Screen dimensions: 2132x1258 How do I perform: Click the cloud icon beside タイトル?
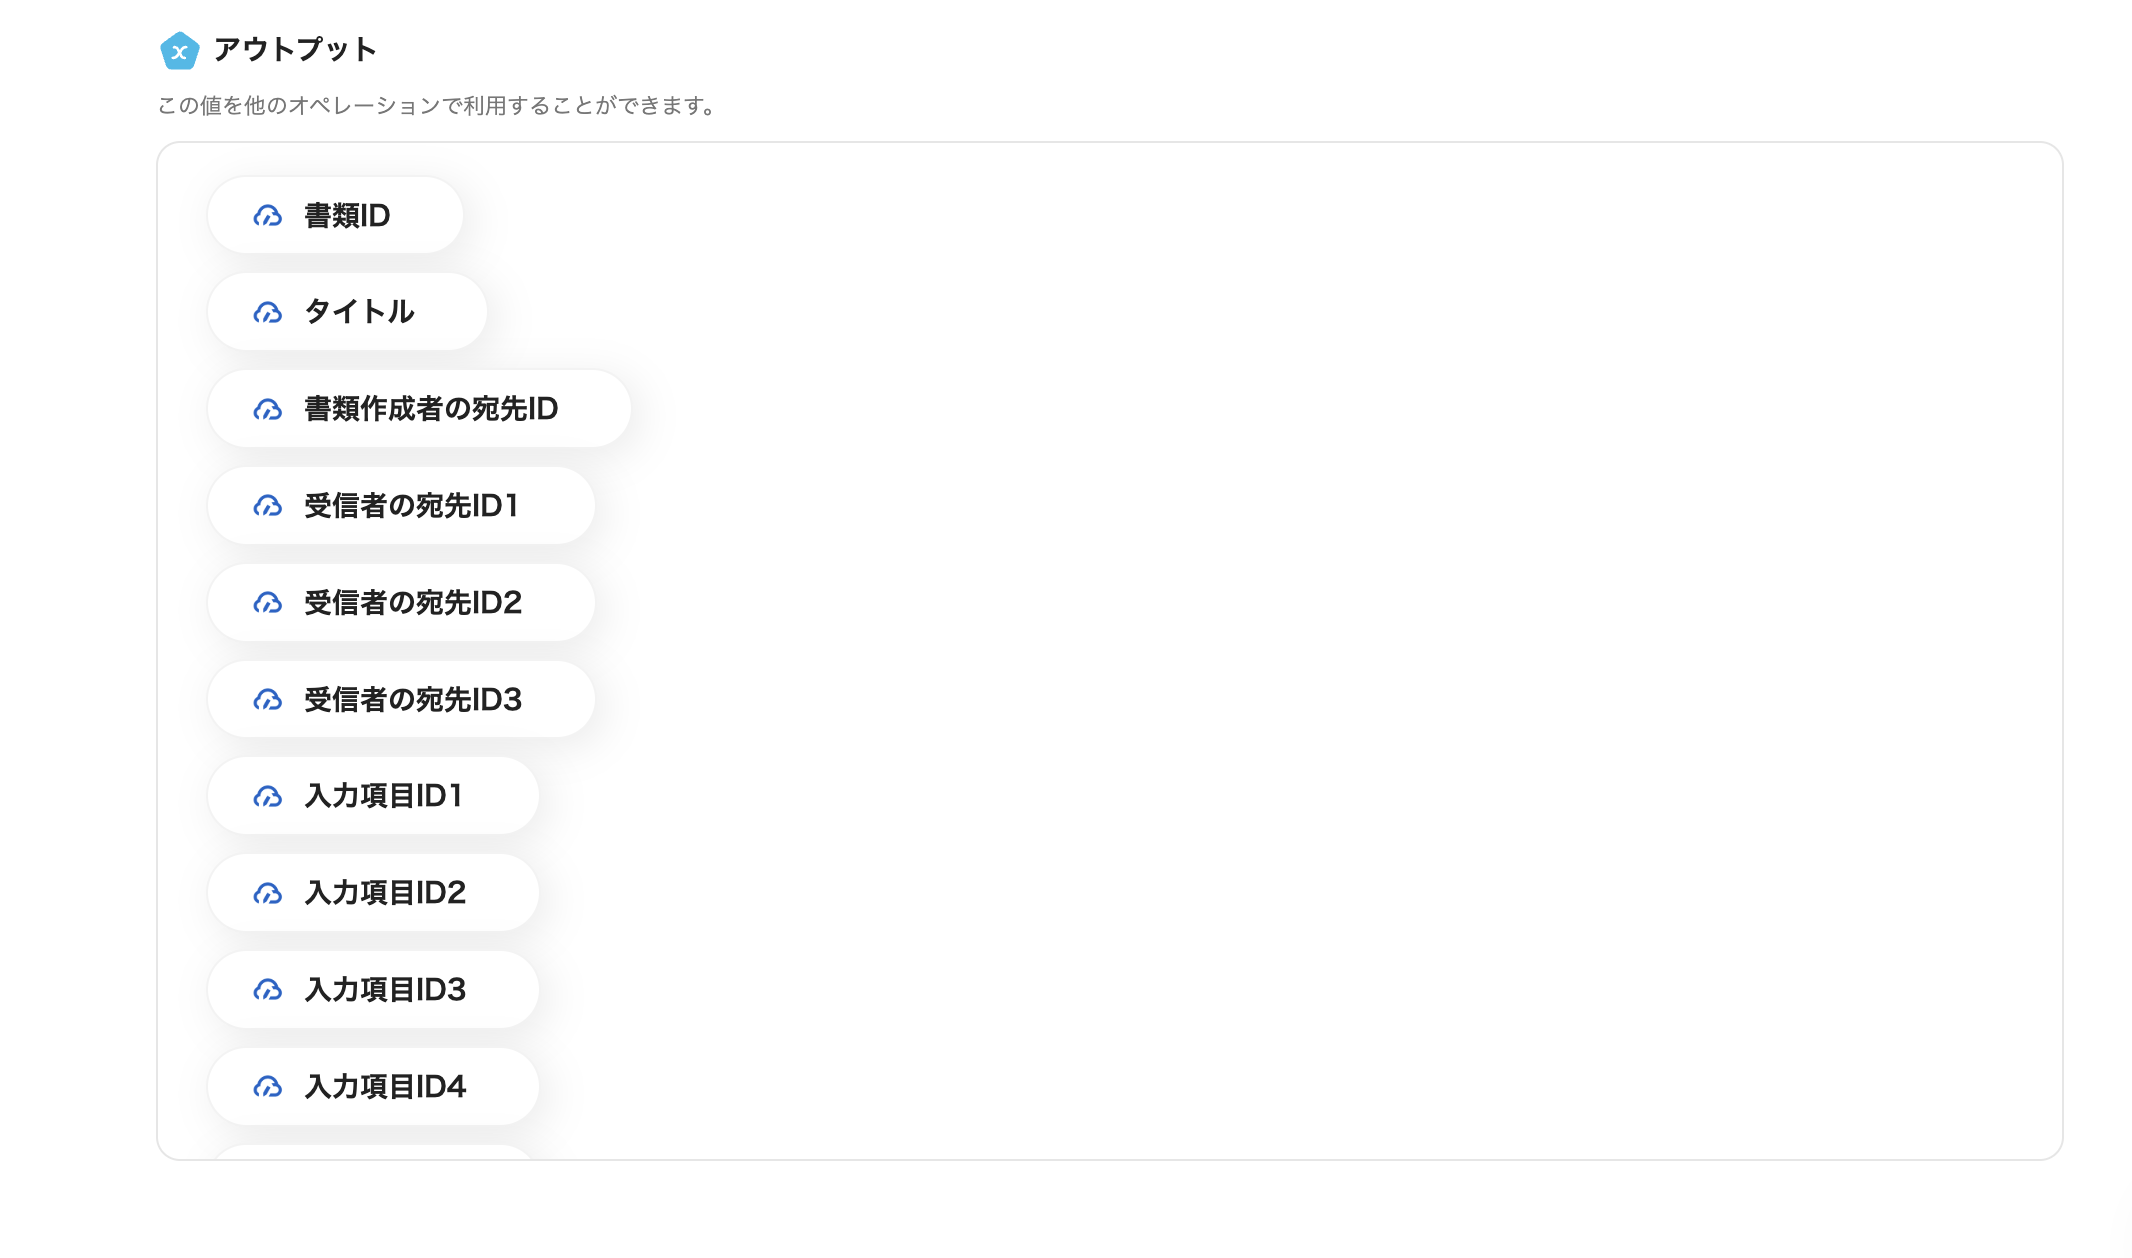tap(268, 313)
